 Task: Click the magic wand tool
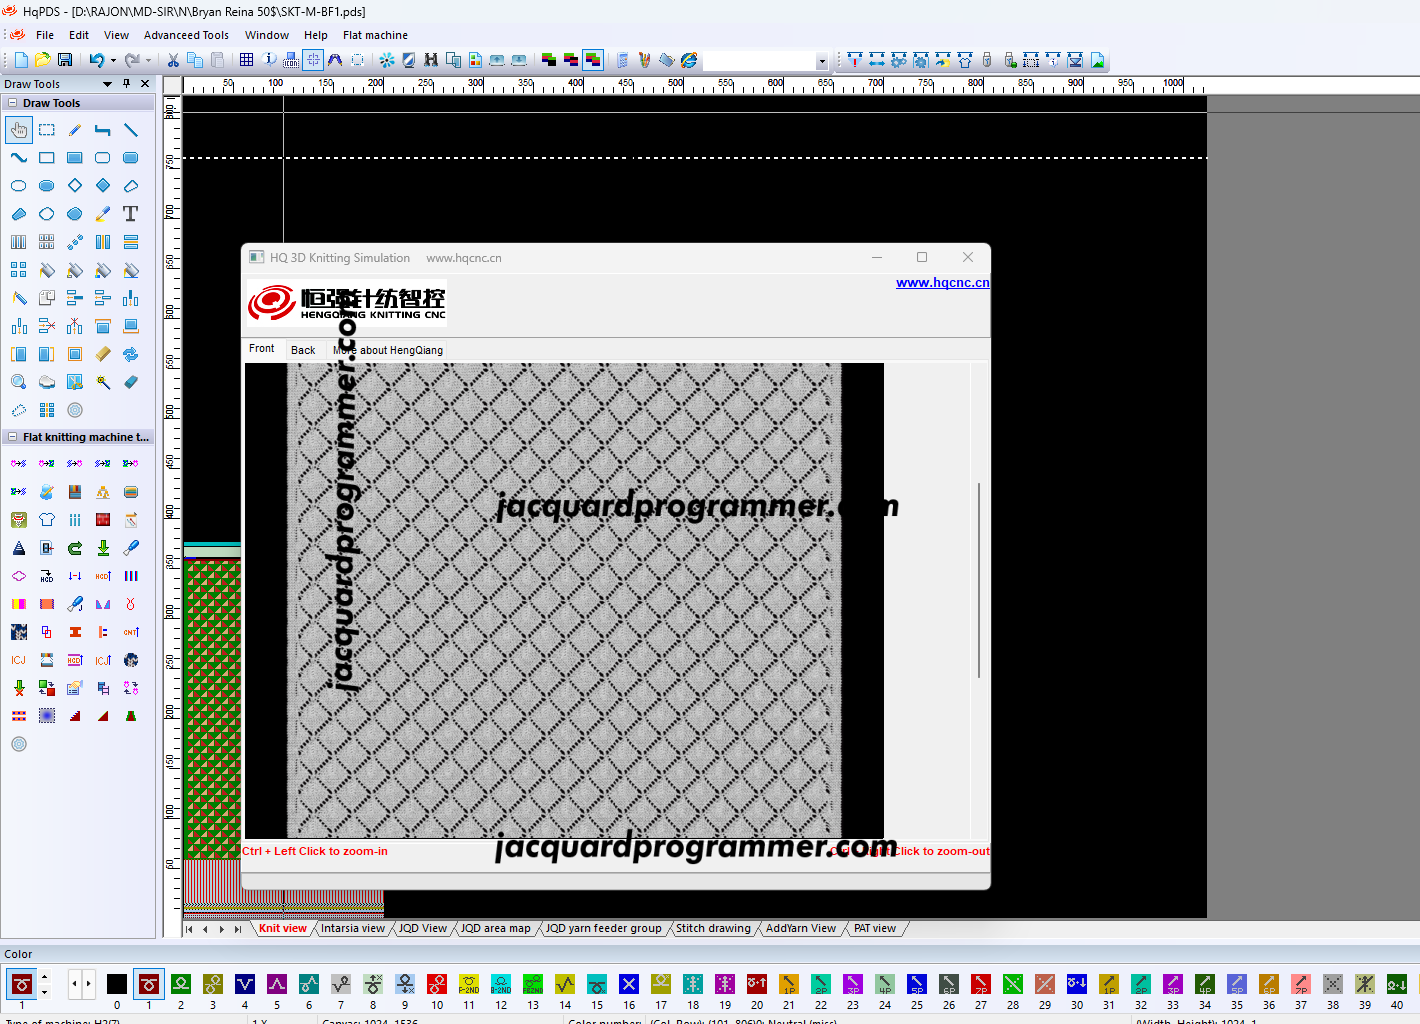(103, 382)
